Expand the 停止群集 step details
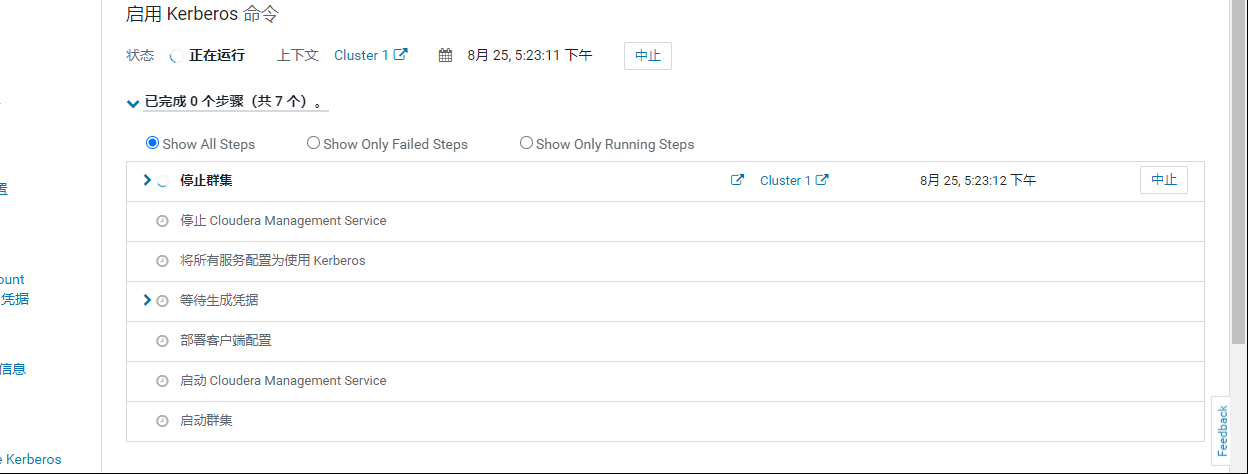 click(147, 180)
